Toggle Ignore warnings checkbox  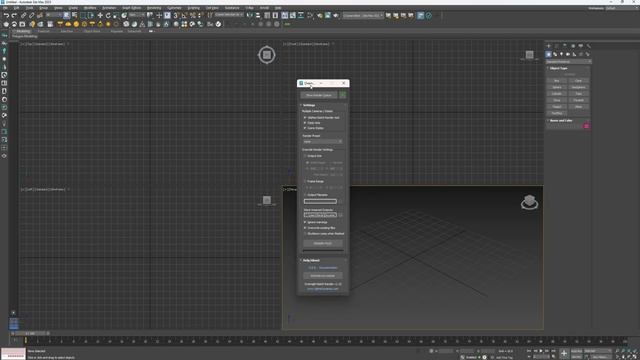tap(305, 222)
